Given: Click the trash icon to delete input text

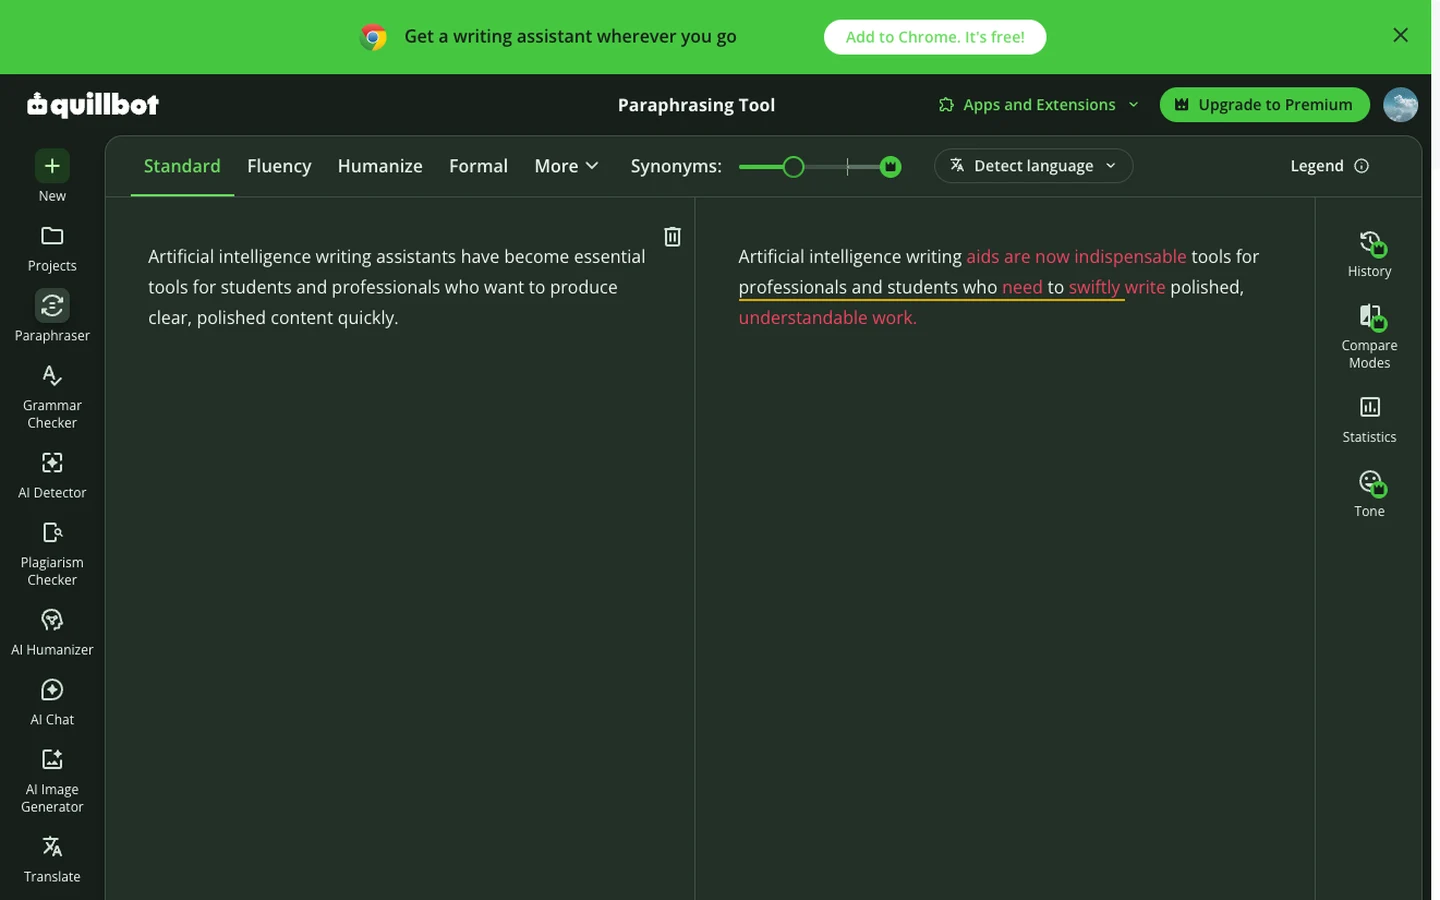Looking at the screenshot, I should point(673,236).
